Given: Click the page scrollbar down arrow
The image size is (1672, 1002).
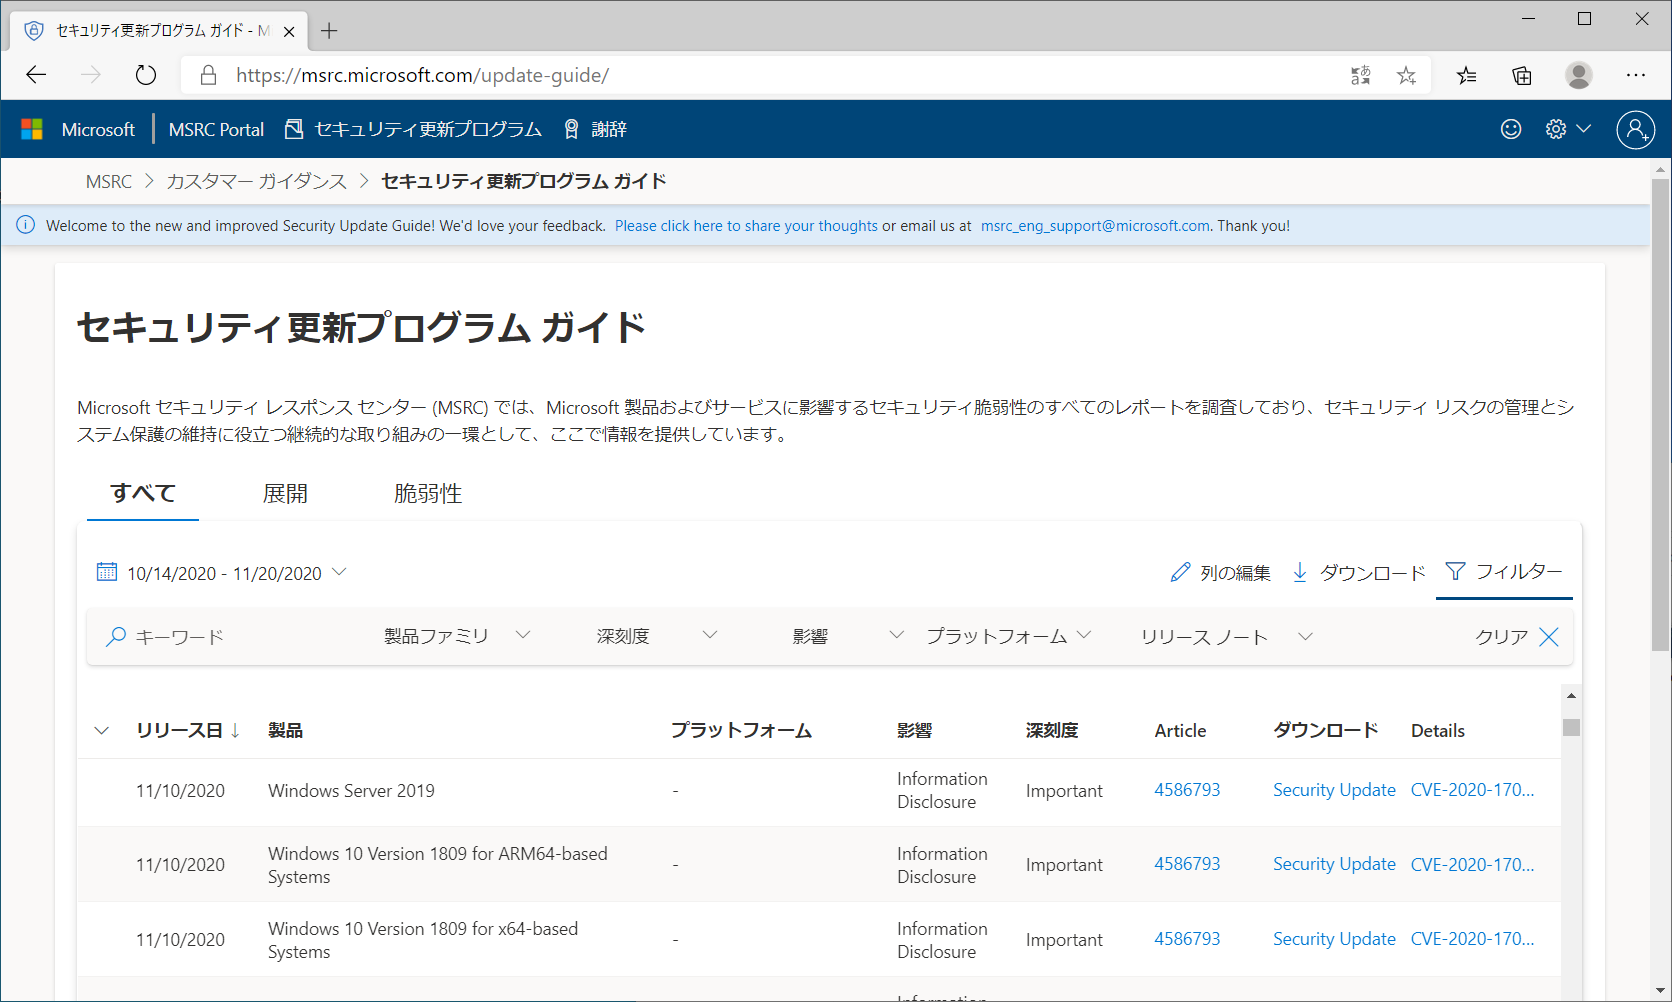Looking at the screenshot, I should [1661, 990].
